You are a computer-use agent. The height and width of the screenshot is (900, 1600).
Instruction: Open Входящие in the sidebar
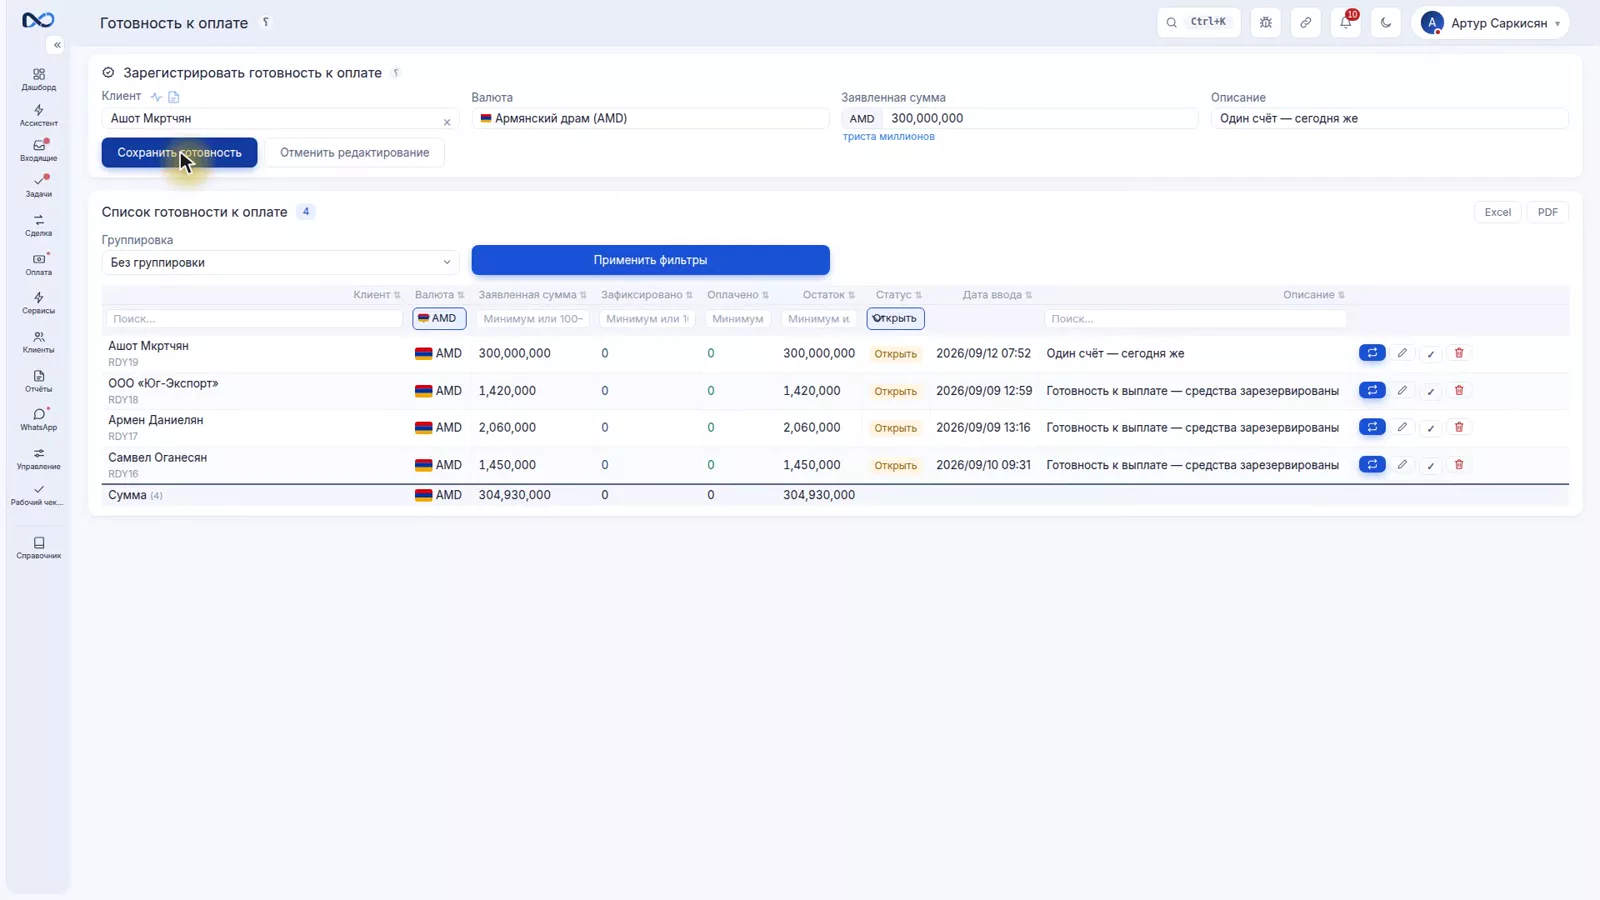38,150
